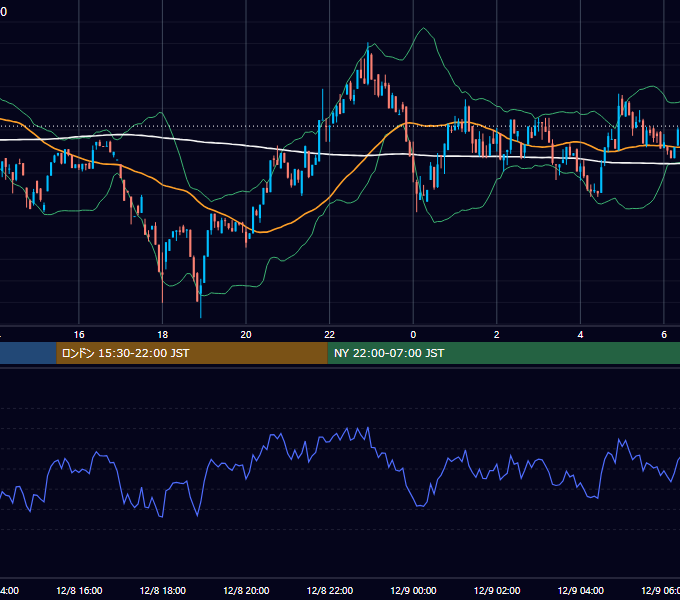Click the blue session bar before ロンドン
This screenshot has width=680, height=600.
[x=28, y=353]
